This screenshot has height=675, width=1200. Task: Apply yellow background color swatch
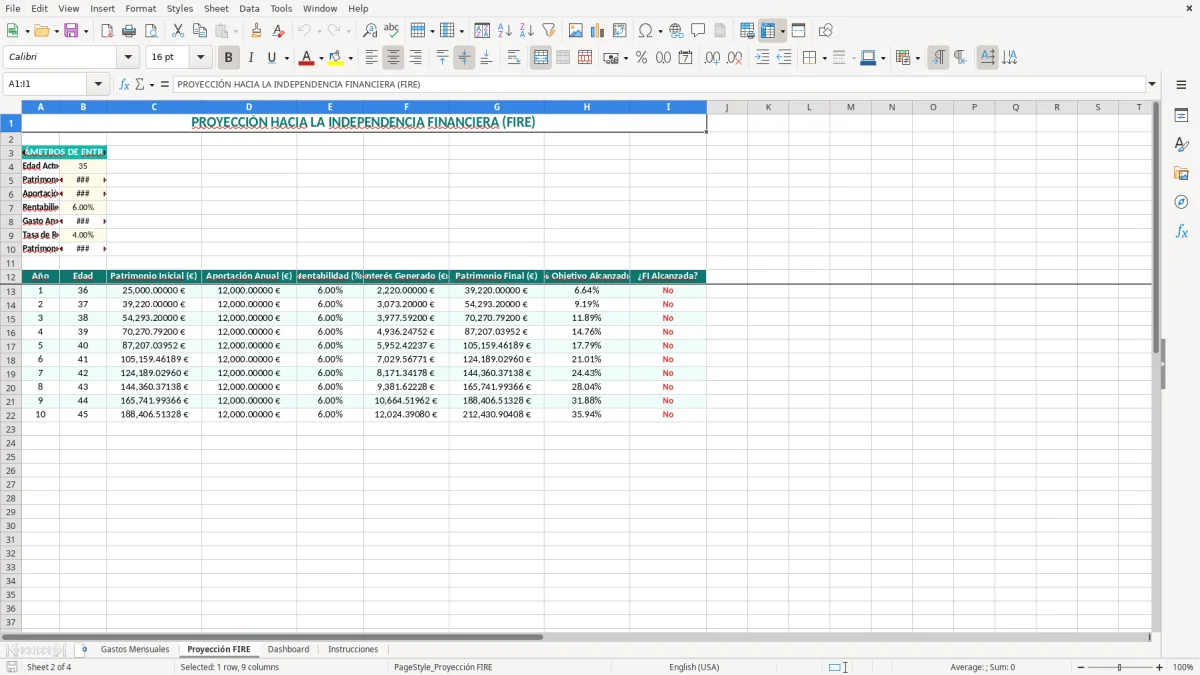pos(336,58)
